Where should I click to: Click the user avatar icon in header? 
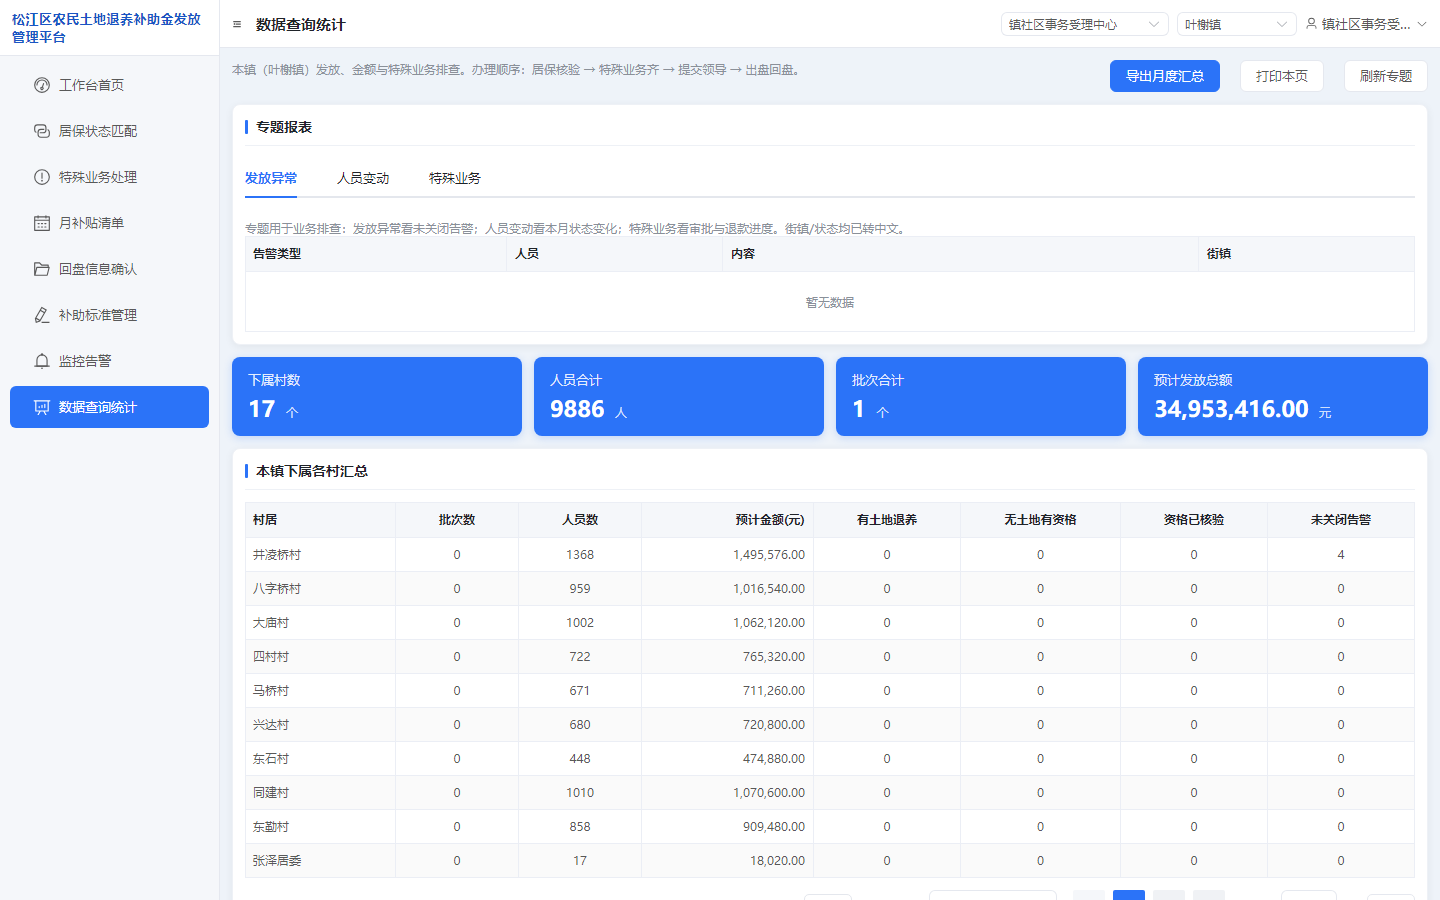[x=1311, y=24]
